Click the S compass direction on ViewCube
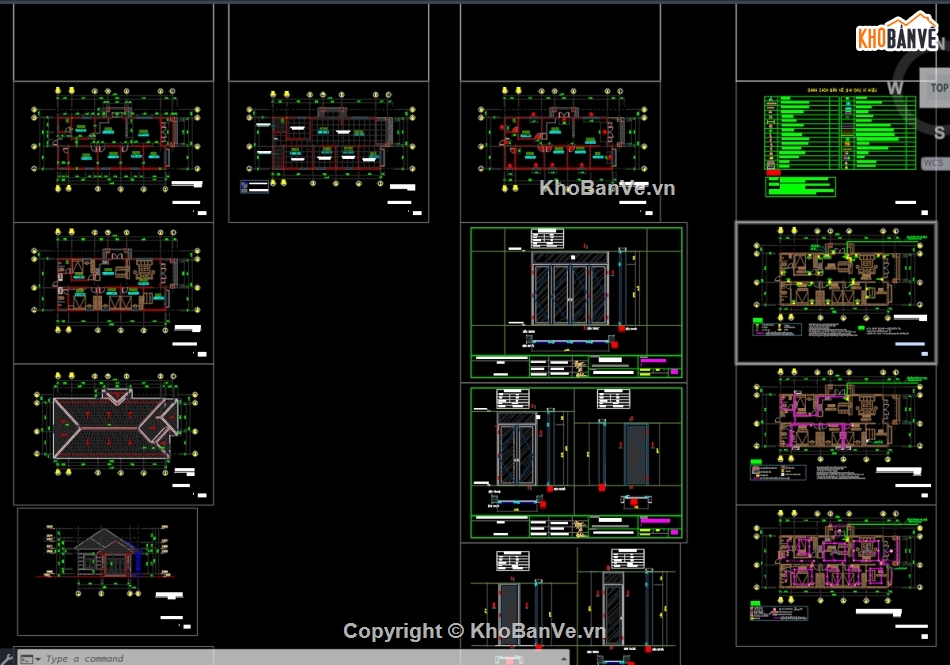This screenshot has width=950, height=665. point(939,133)
